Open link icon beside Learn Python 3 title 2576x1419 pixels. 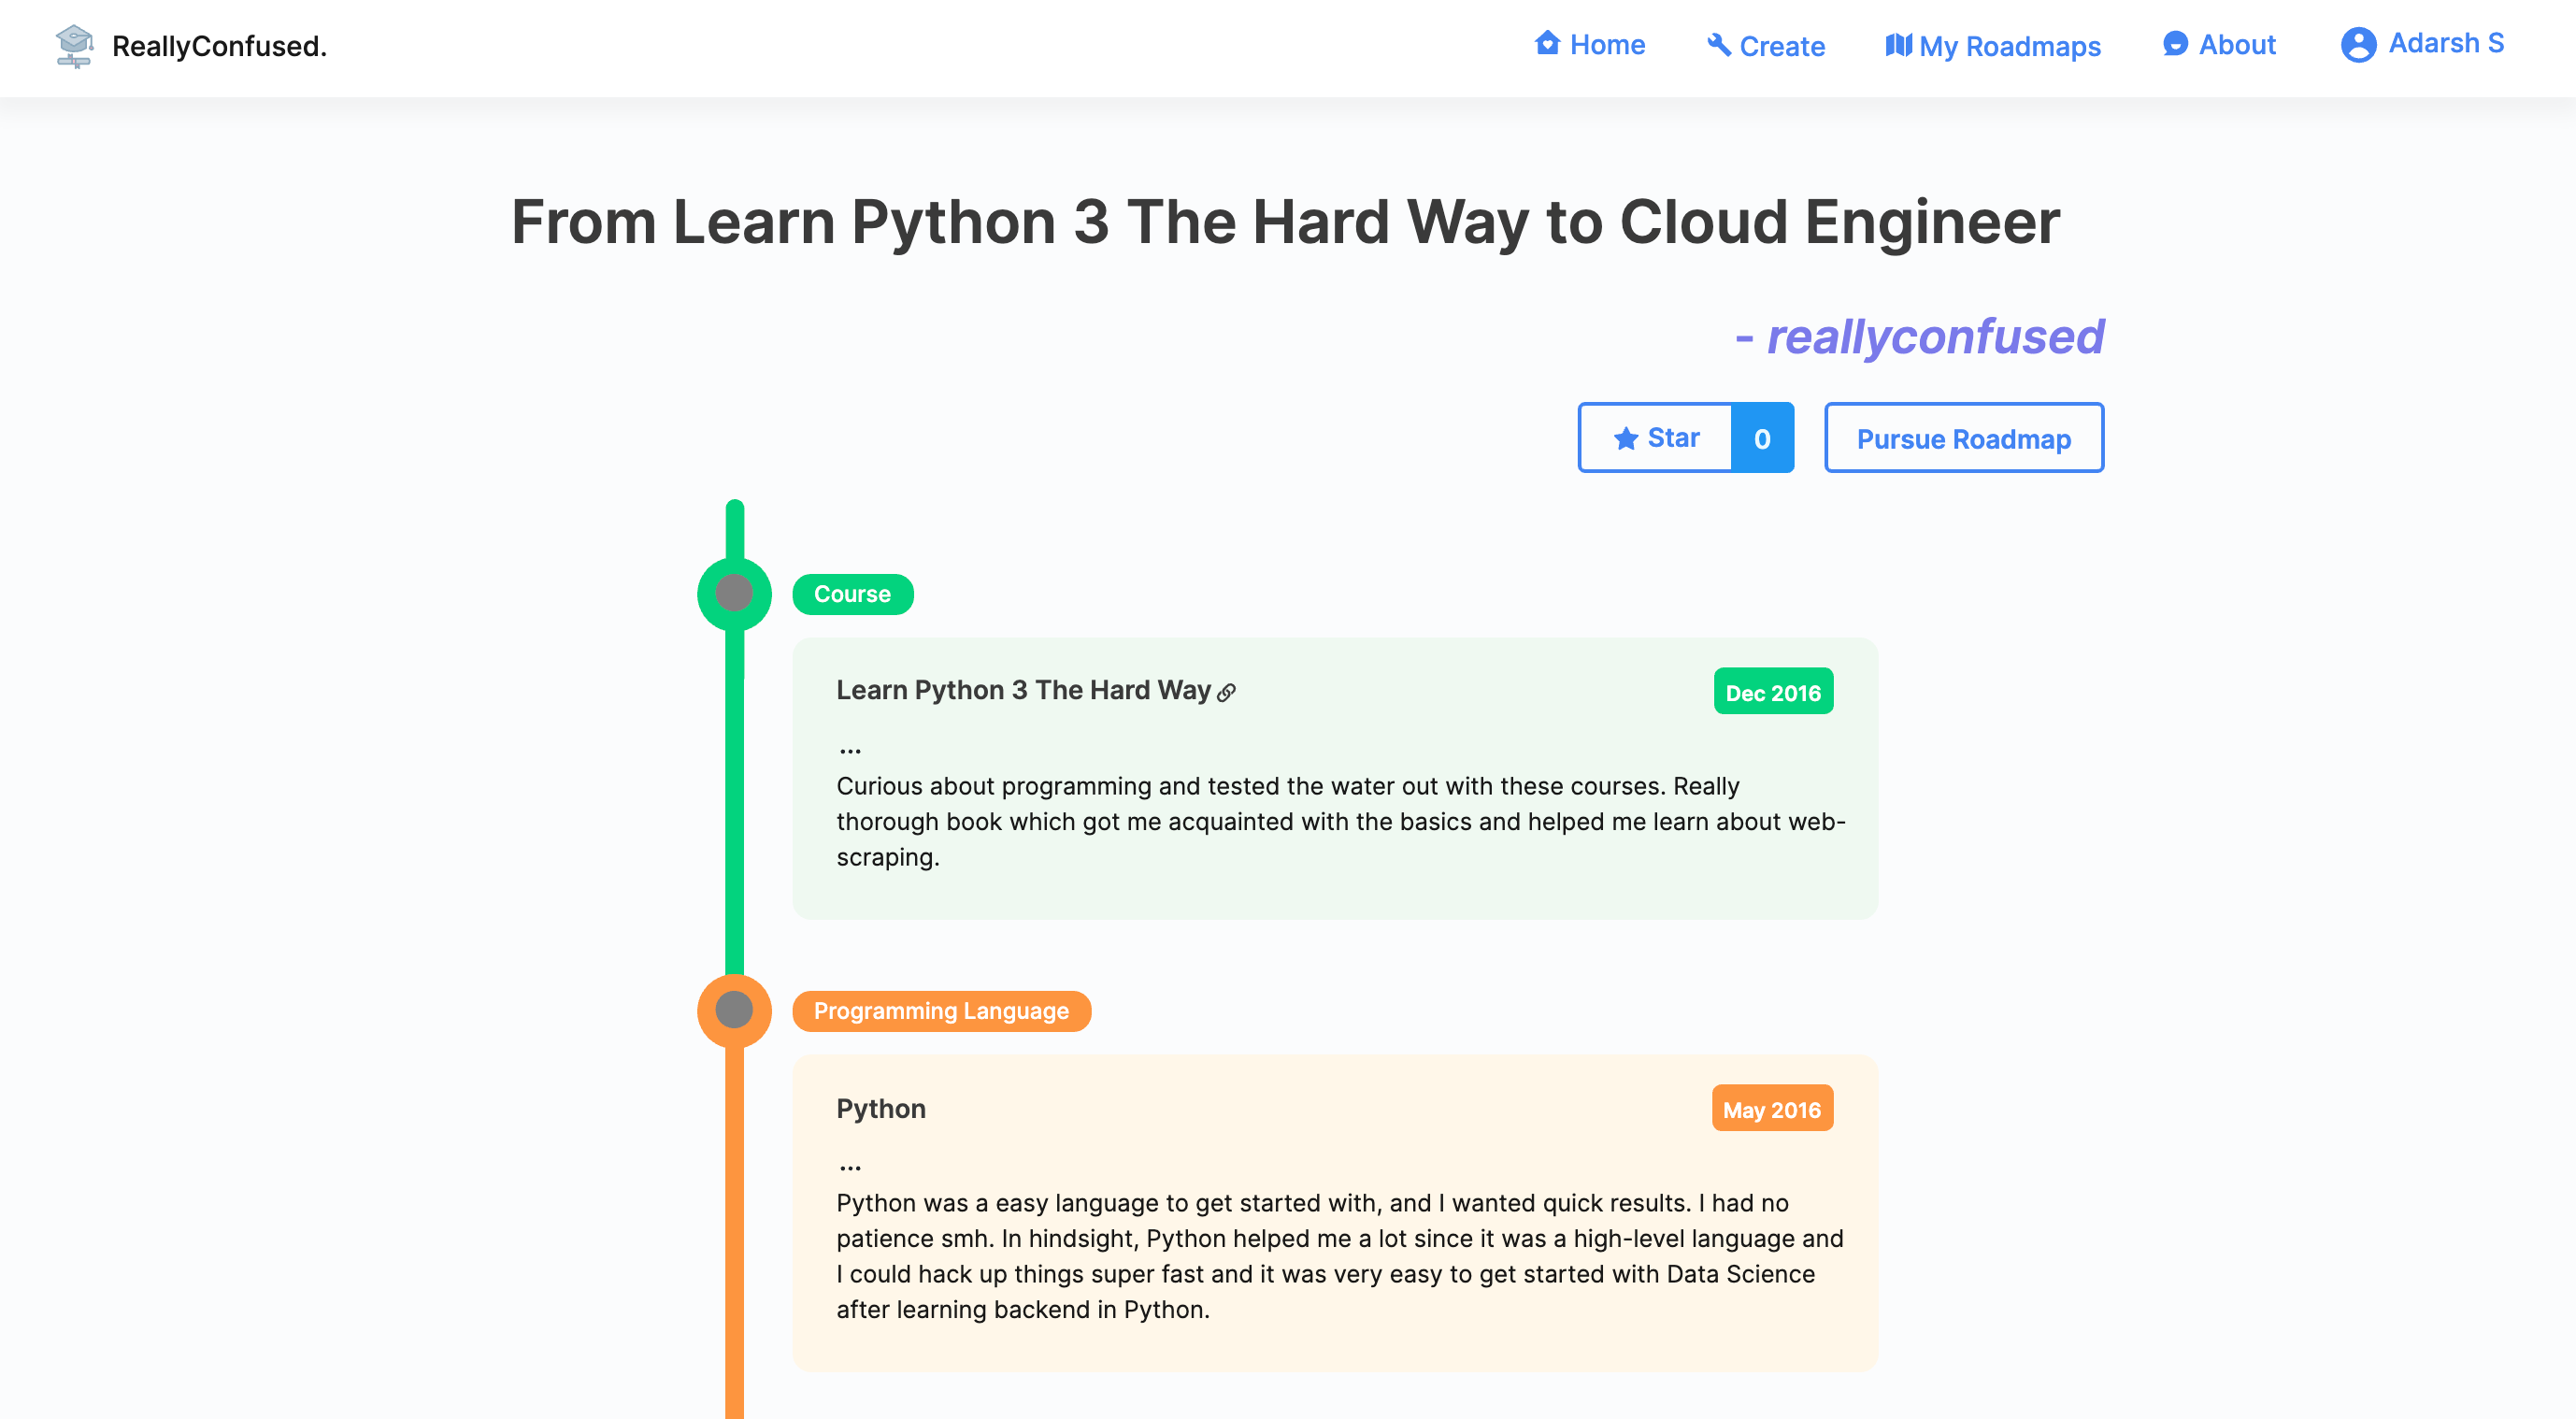click(x=1227, y=692)
